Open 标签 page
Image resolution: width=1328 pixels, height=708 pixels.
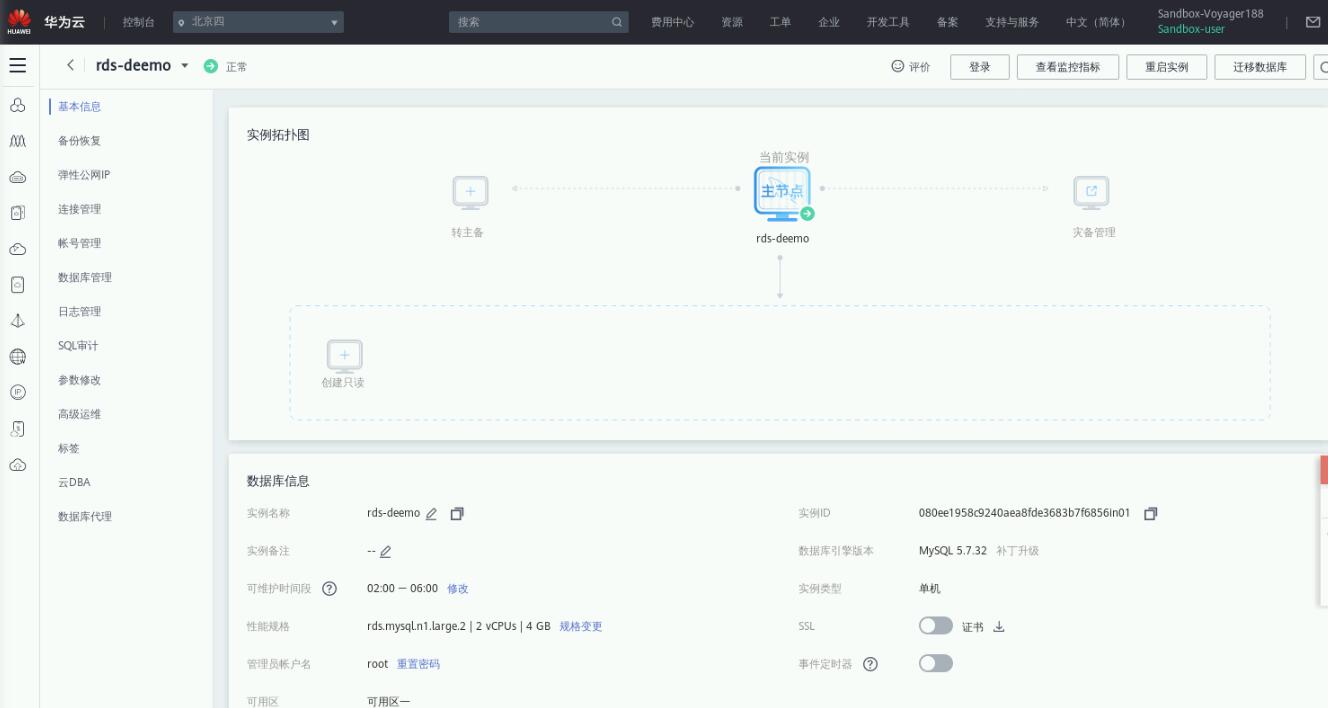click(69, 448)
